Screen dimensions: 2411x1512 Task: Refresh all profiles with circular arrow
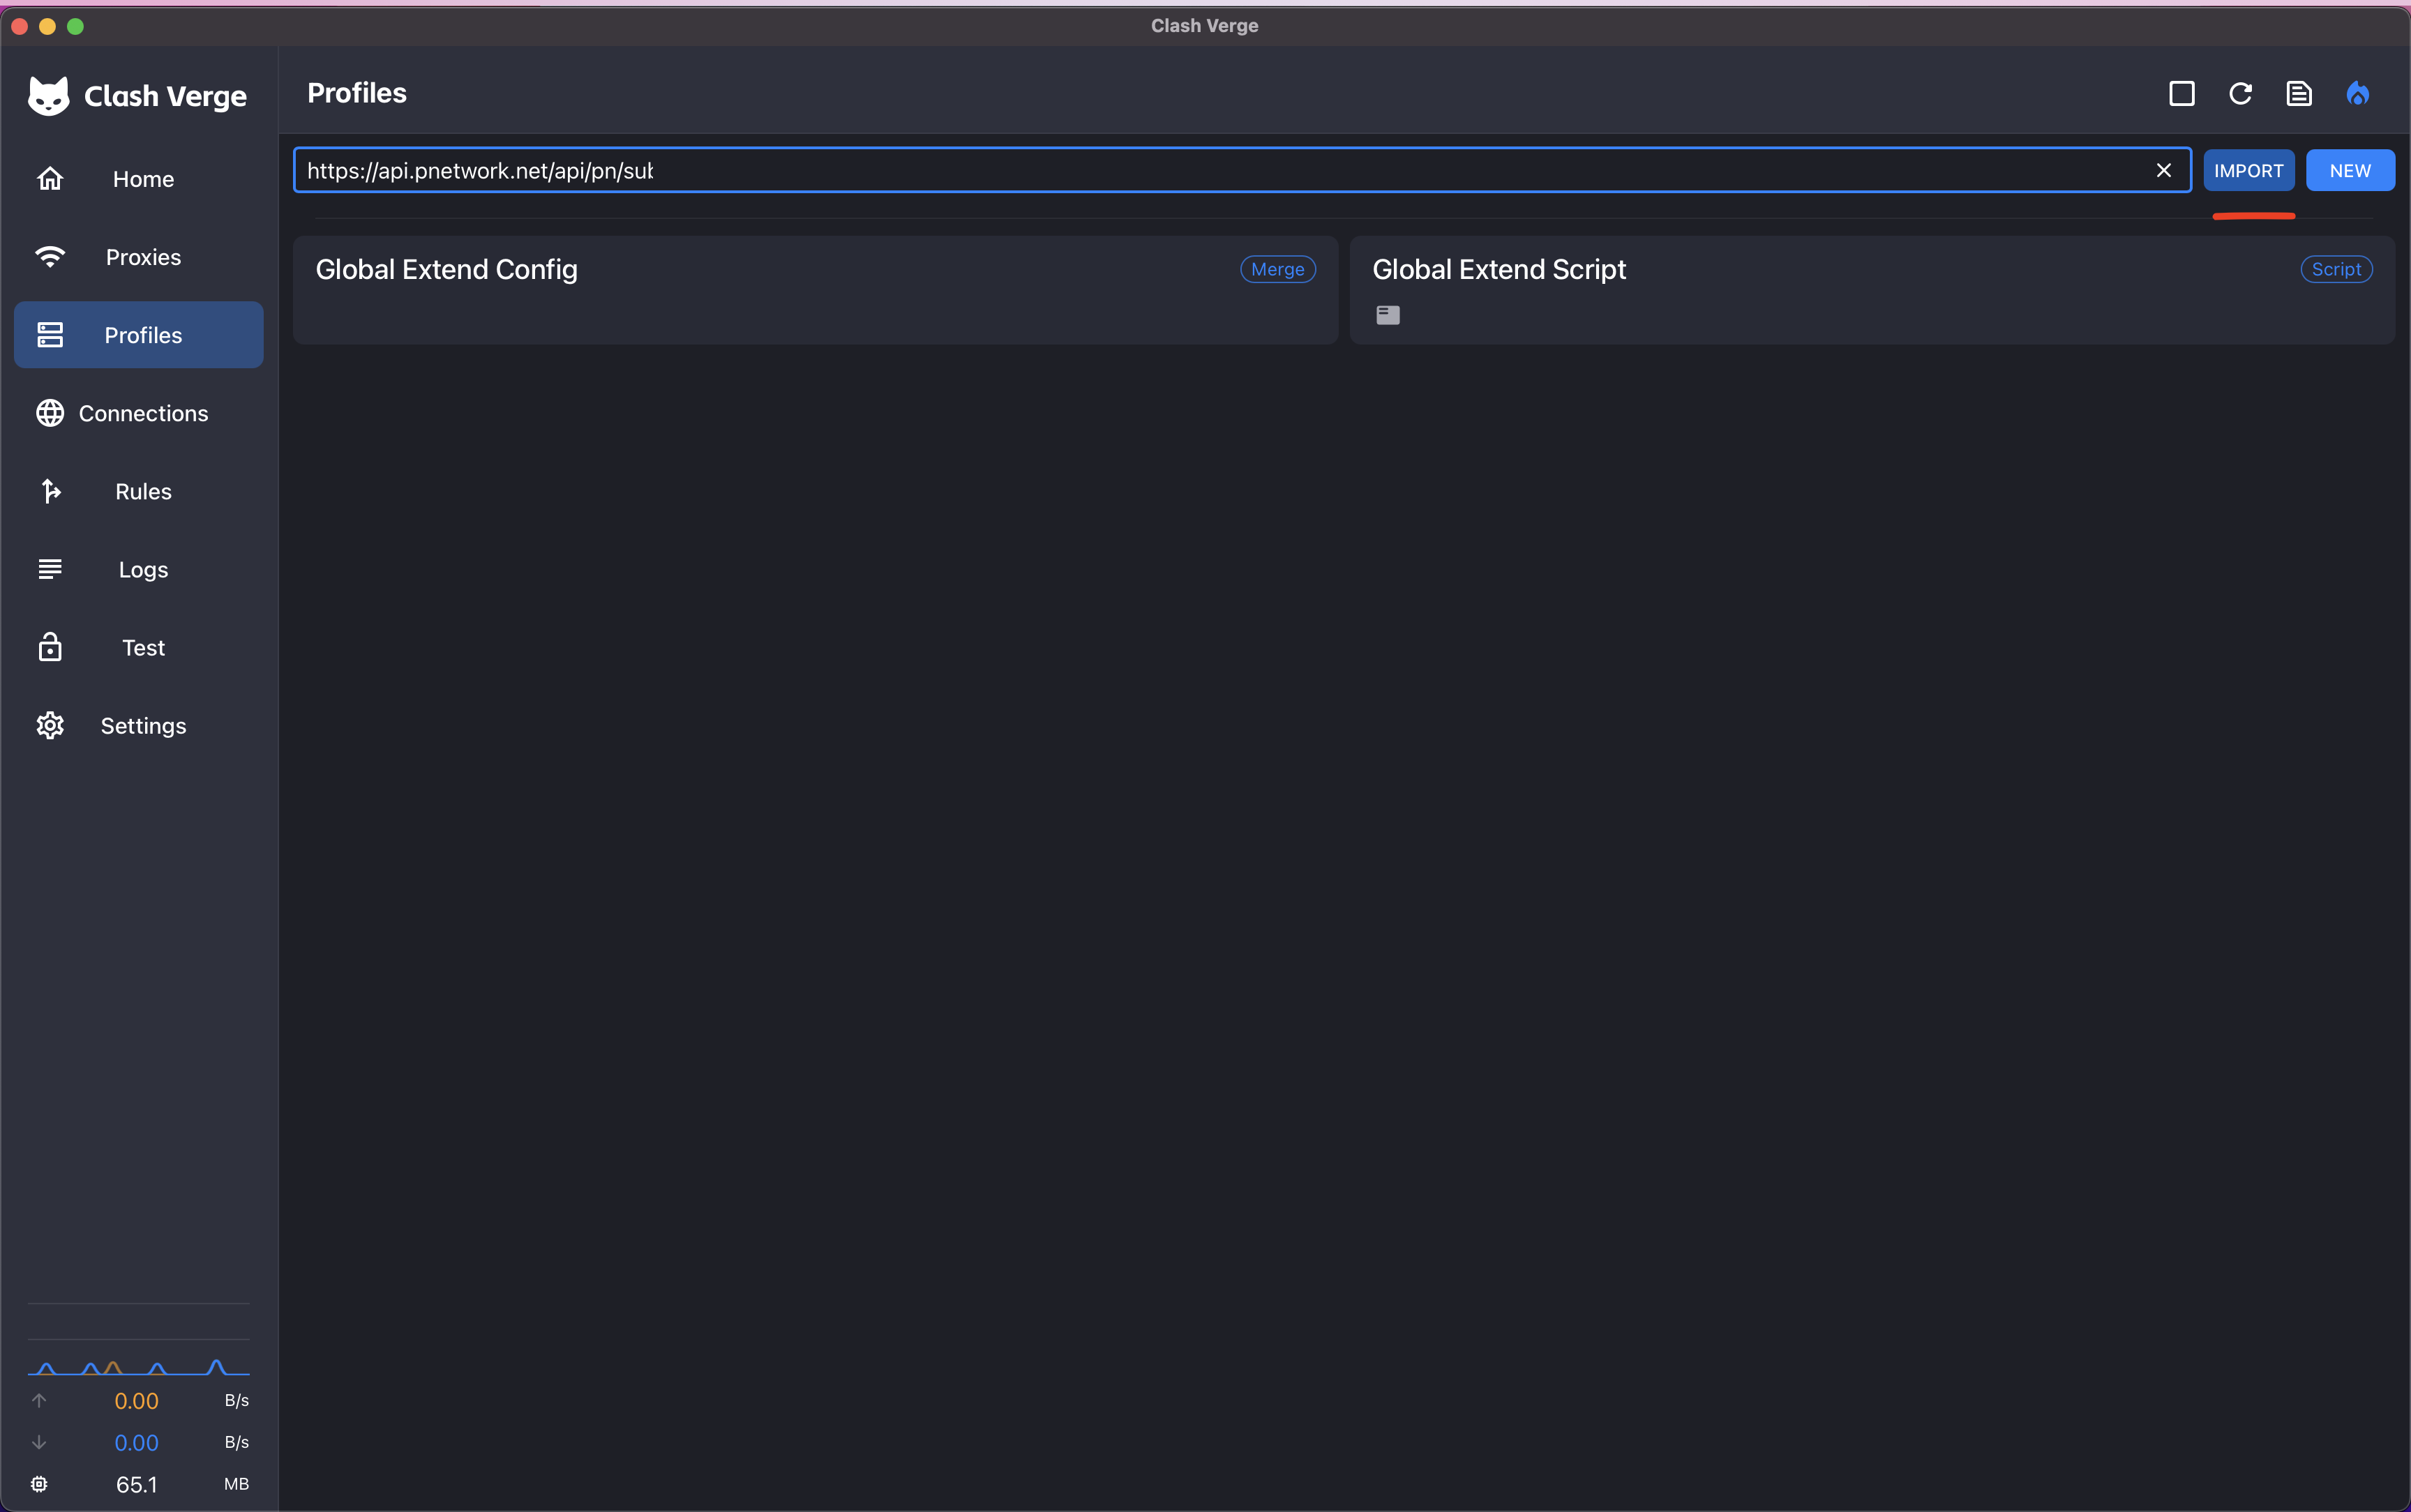[x=2241, y=94]
